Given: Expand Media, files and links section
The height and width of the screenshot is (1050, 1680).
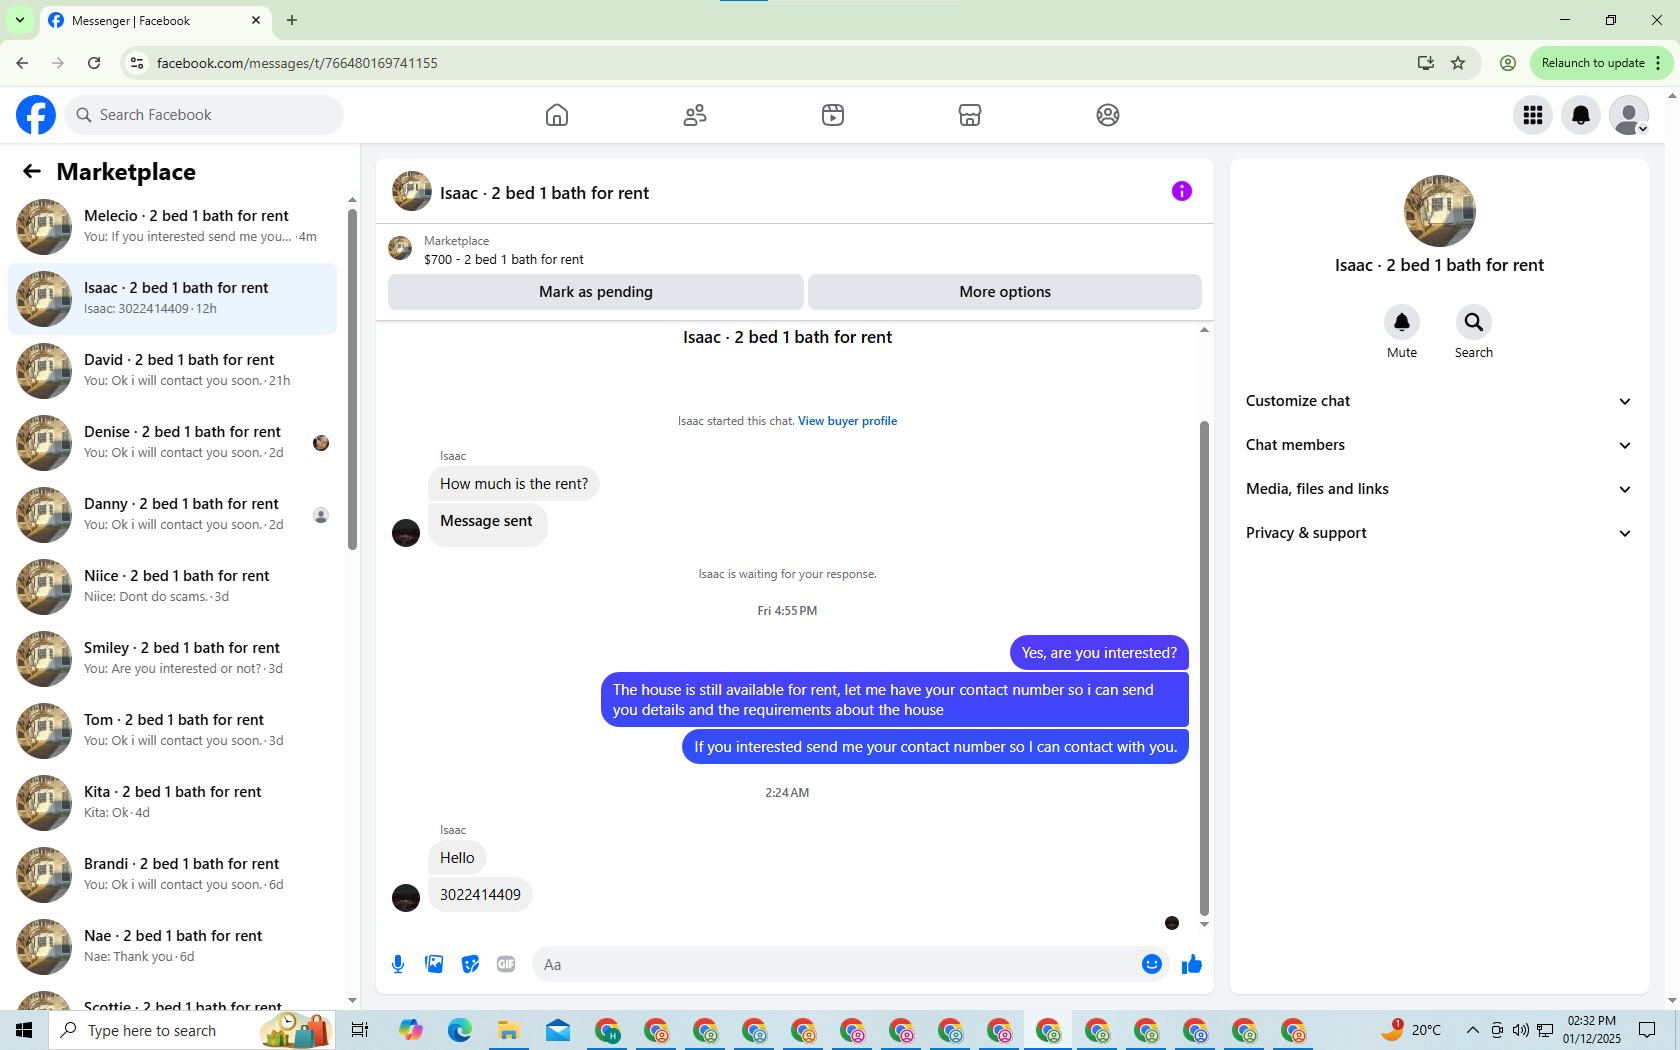Looking at the screenshot, I should click(x=1439, y=489).
